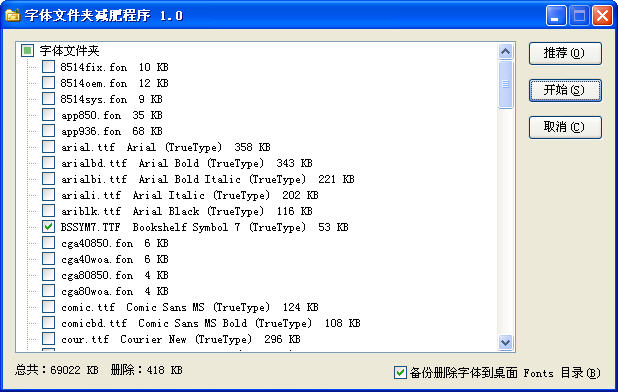618x392 pixels.
Task: Check the cga40850.fon checkbox
Action: (x=48, y=243)
